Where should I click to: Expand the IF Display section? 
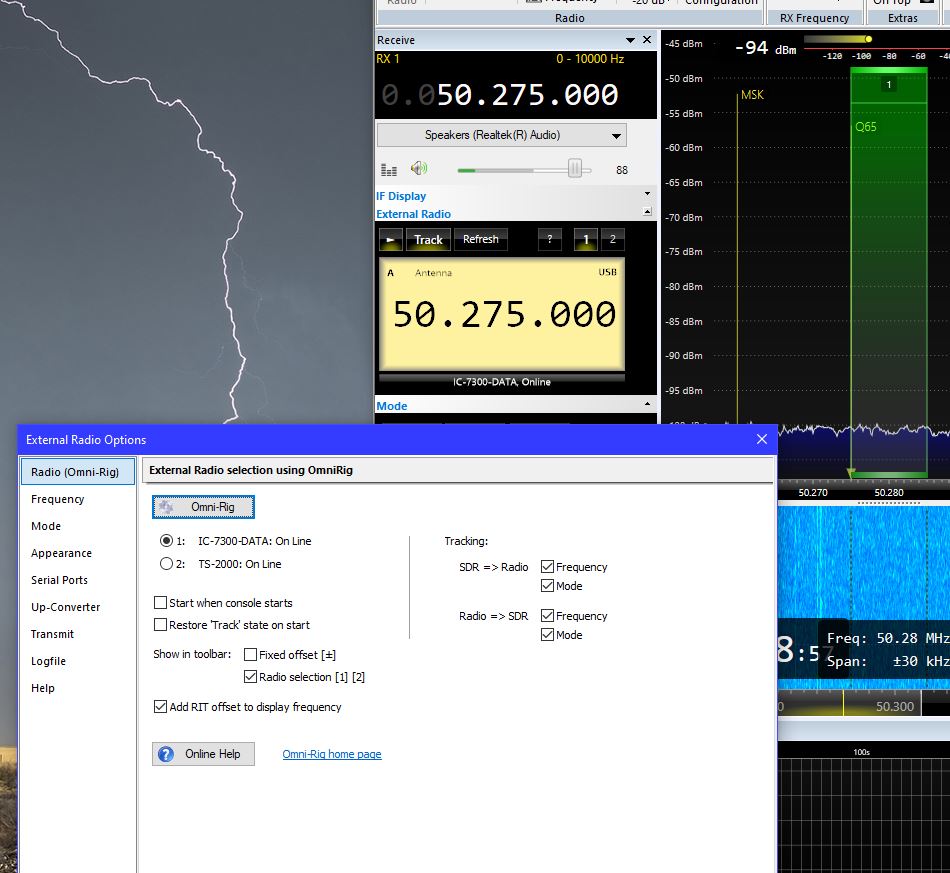647,195
